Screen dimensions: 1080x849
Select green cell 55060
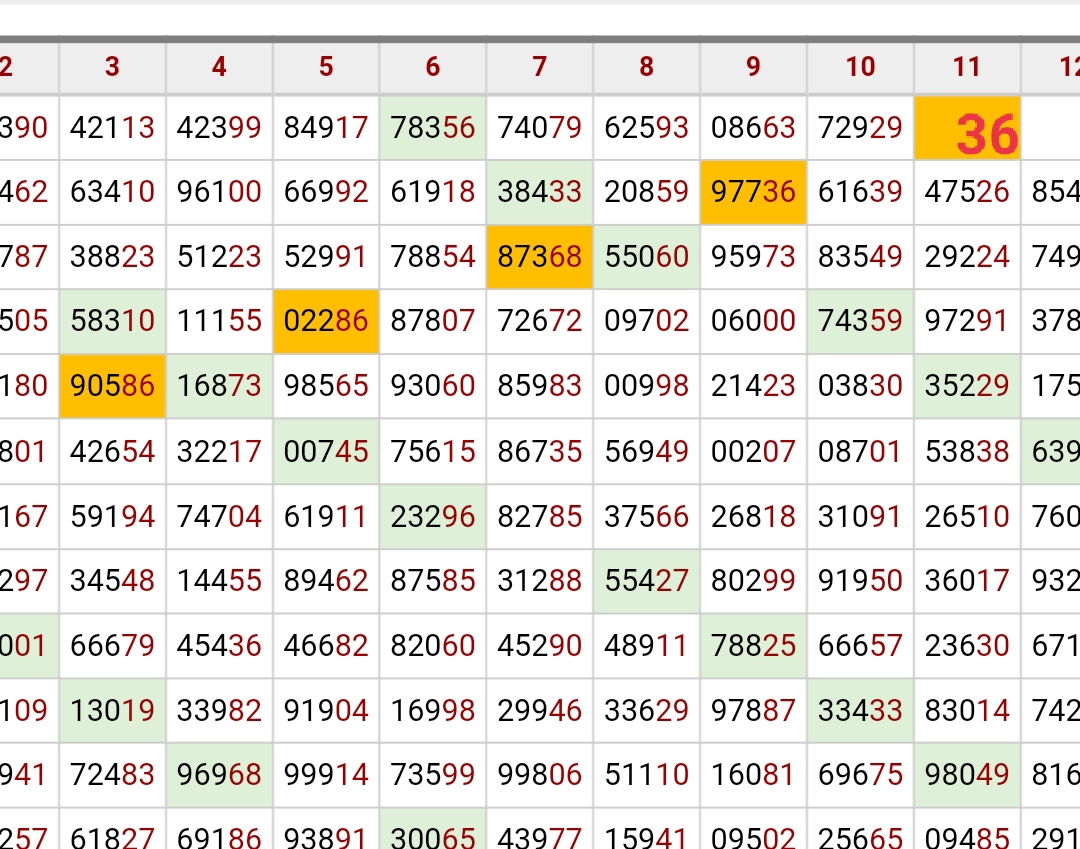tap(646, 257)
